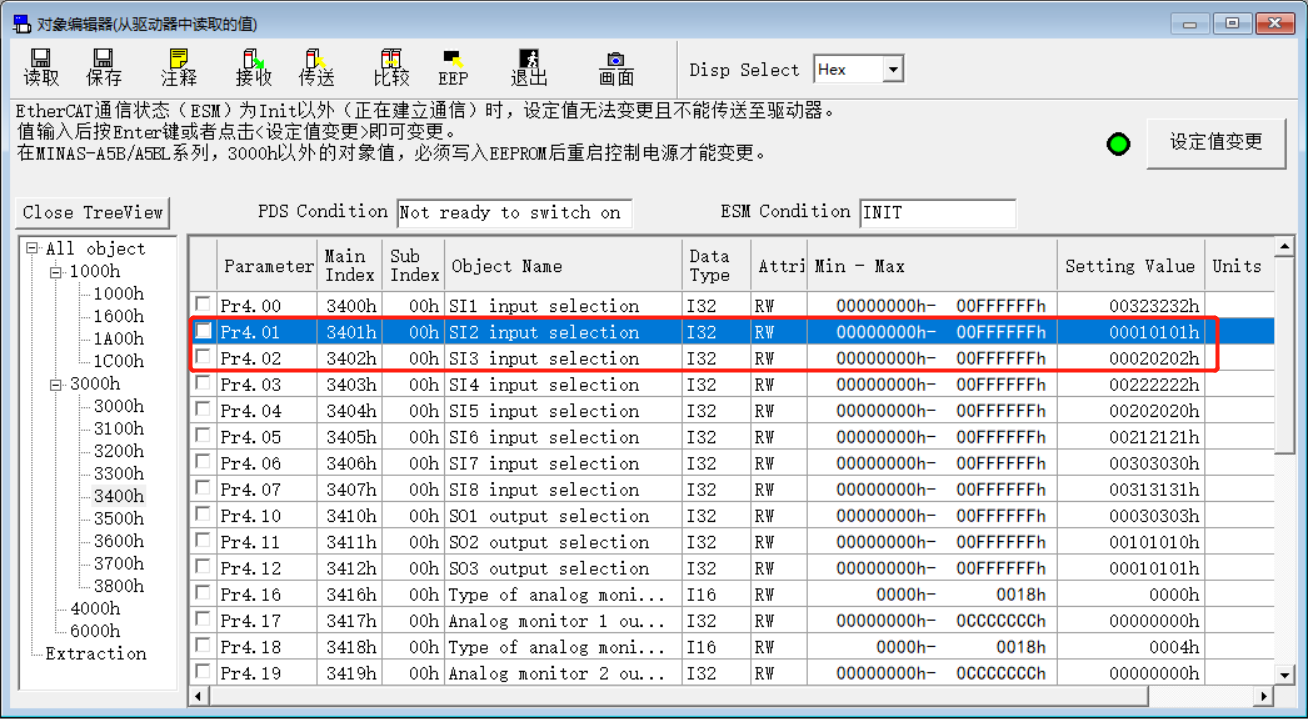
Task: Click the window title bar application icon
Action: click(x=21, y=22)
